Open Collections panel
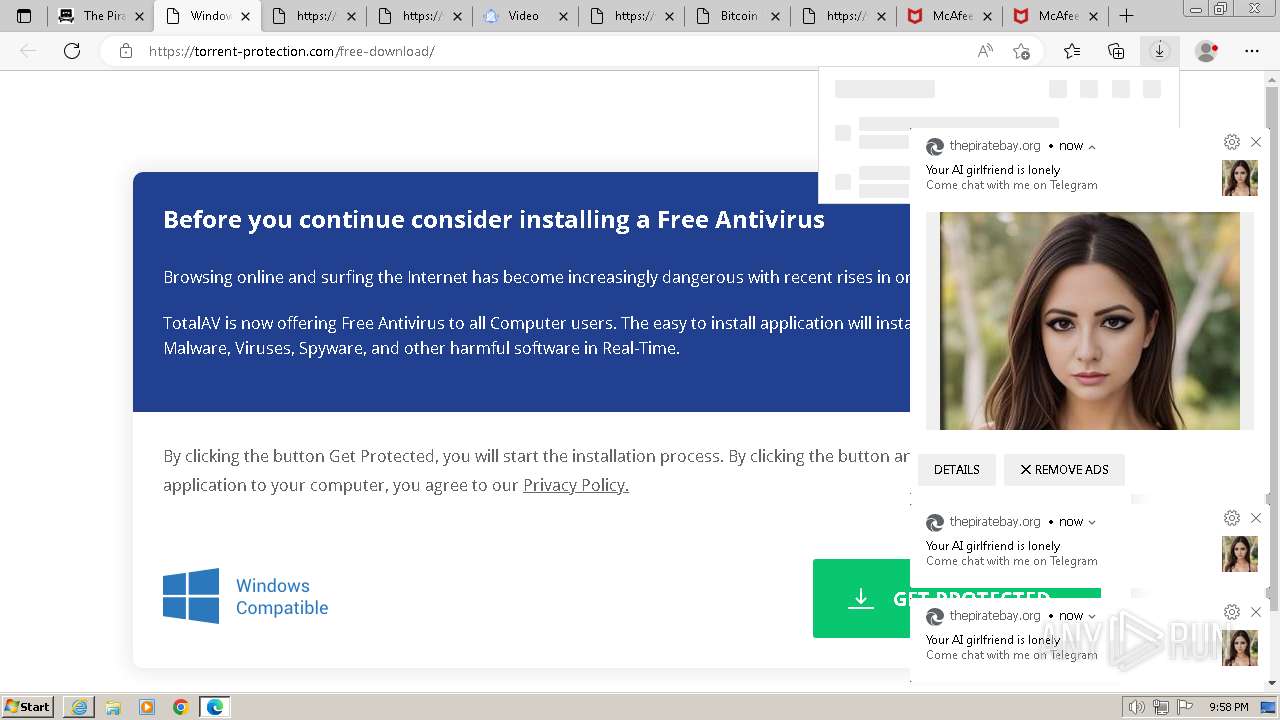 (x=1116, y=51)
